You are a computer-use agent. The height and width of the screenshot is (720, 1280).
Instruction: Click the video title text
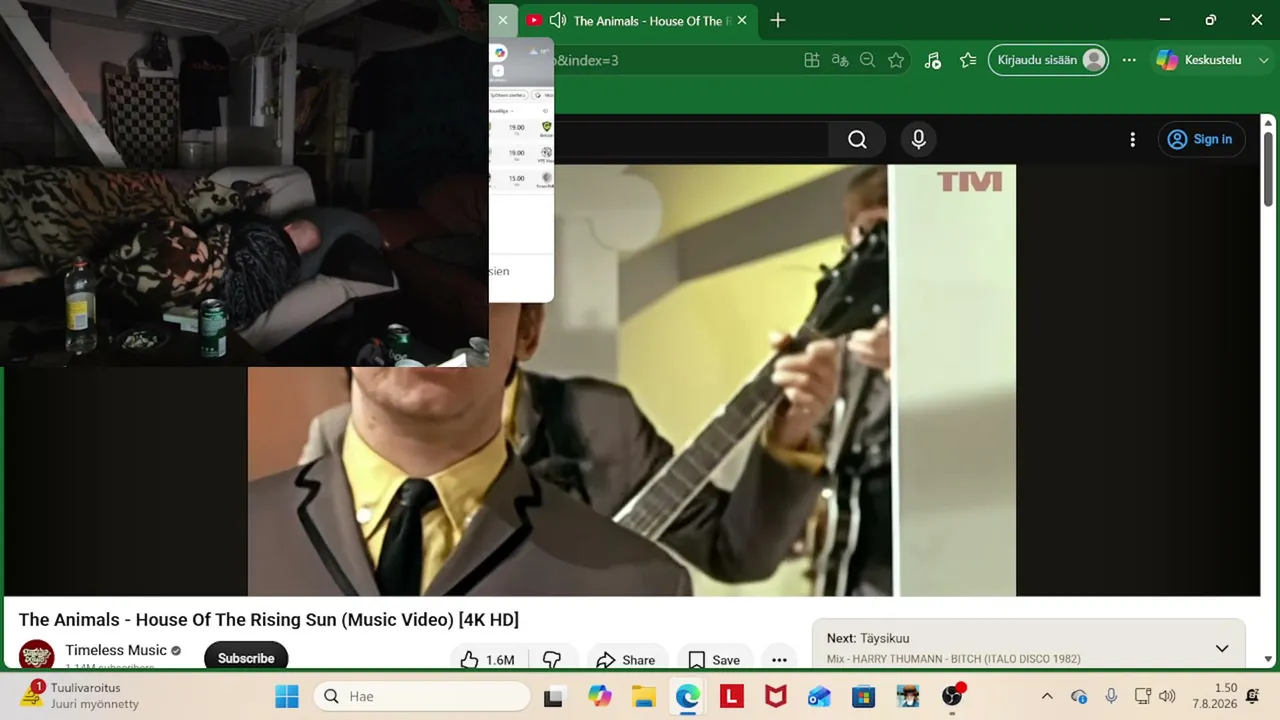pyautogui.click(x=269, y=620)
